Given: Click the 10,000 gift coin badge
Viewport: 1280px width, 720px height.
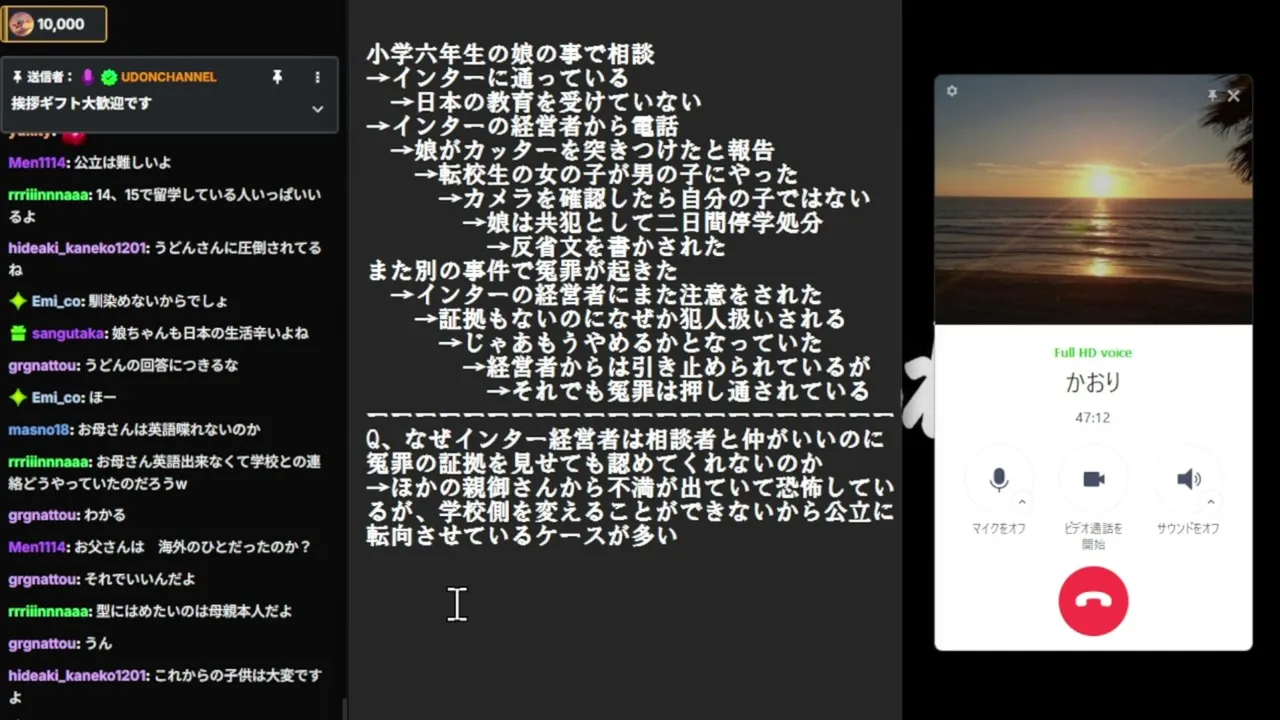Looking at the screenshot, I should [54, 24].
